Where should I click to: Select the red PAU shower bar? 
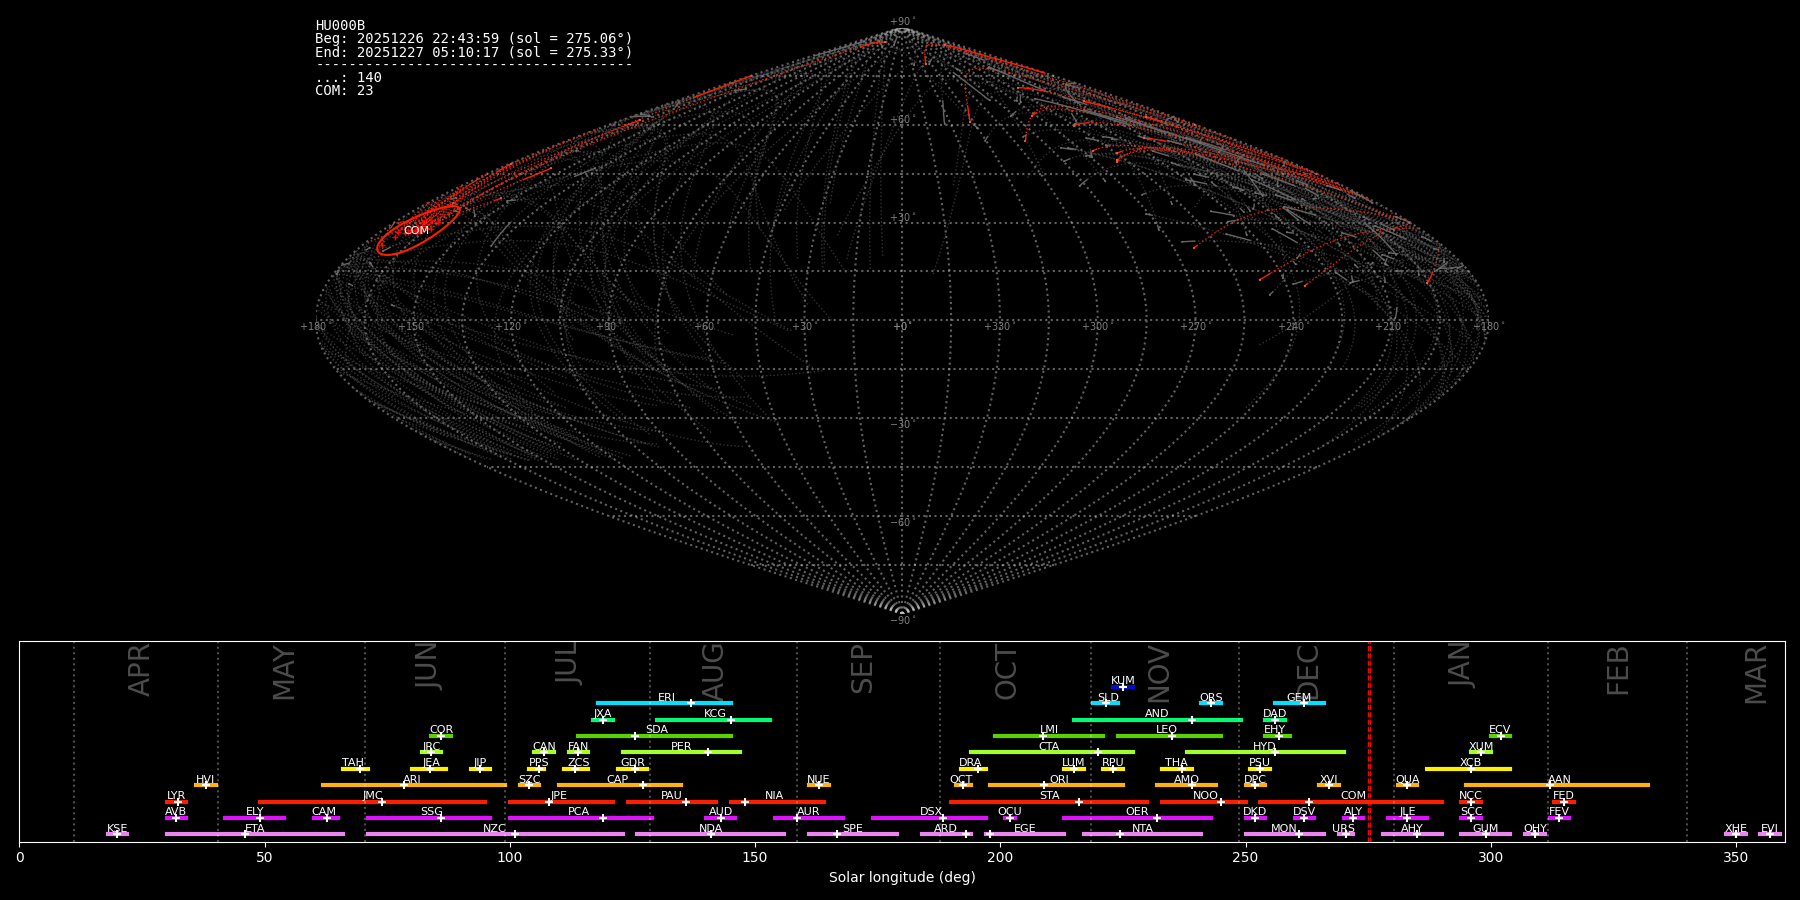pyautogui.click(x=671, y=802)
